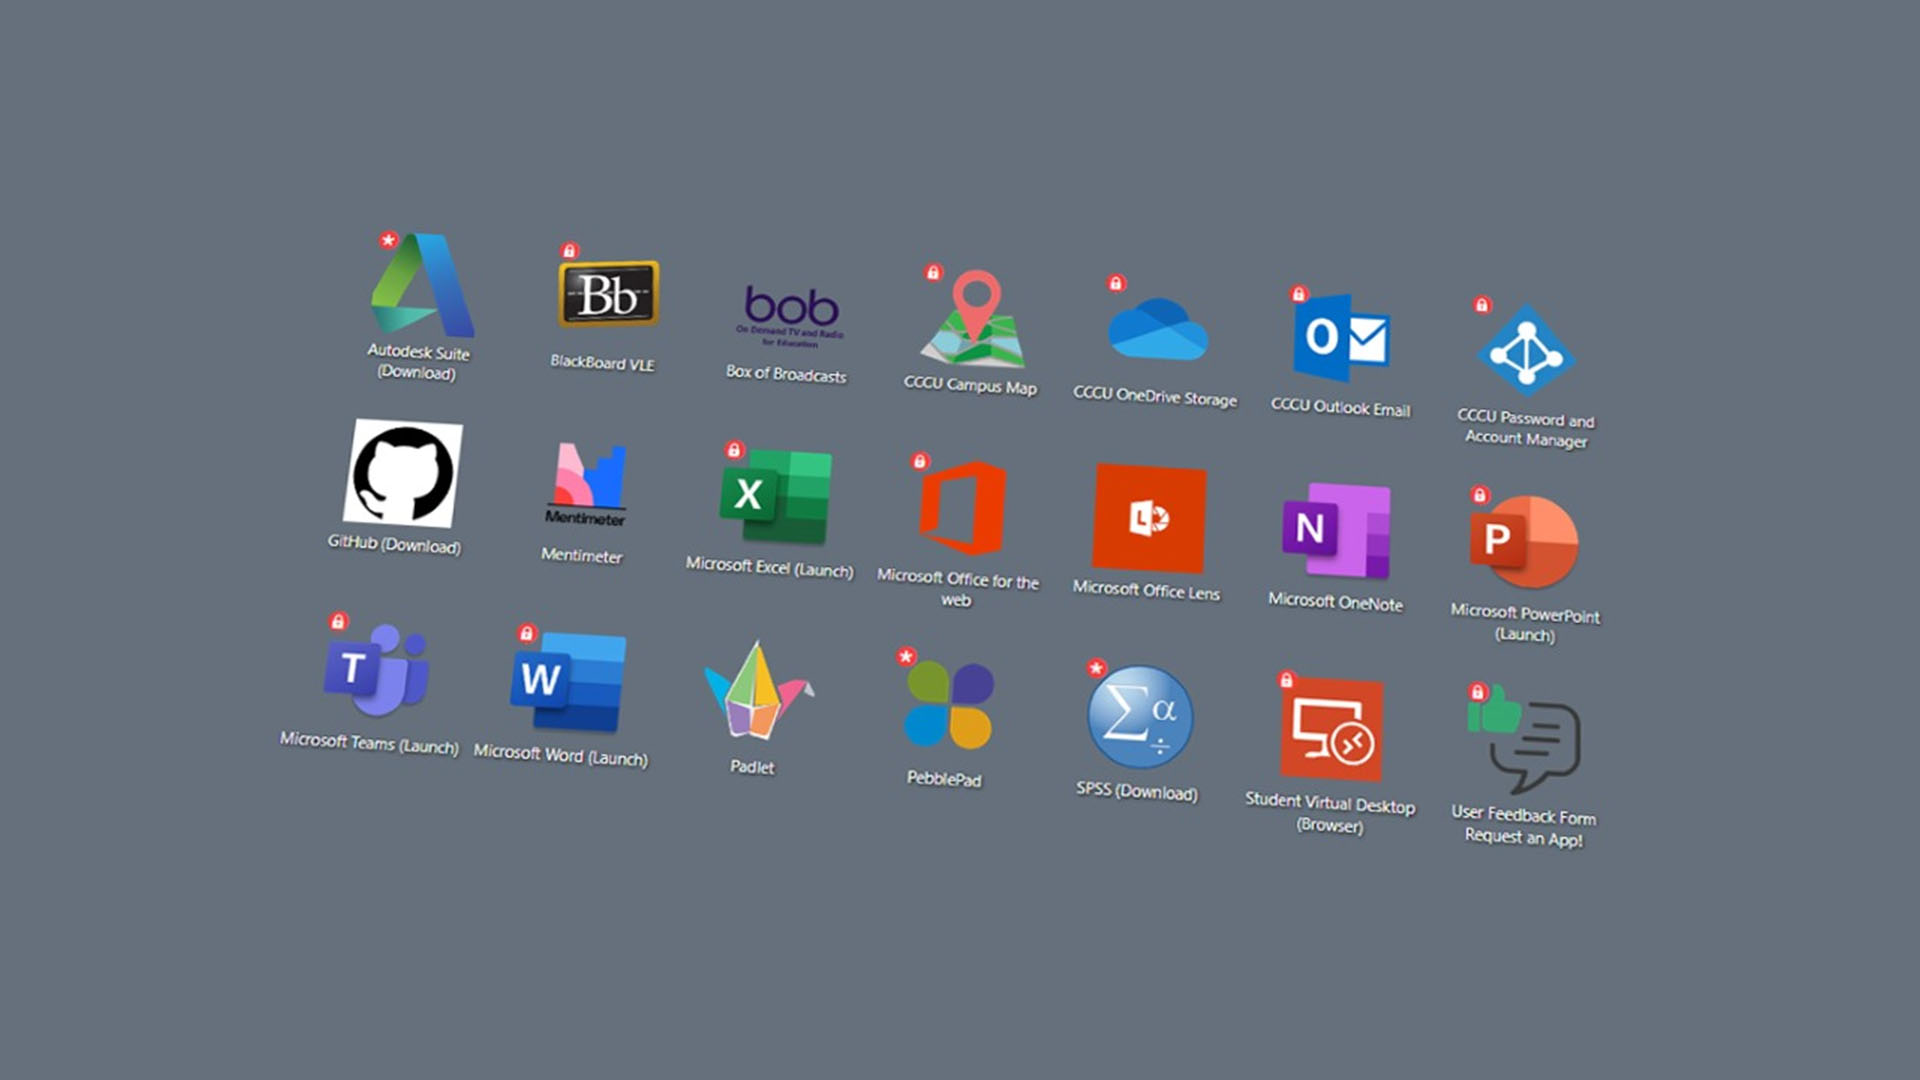Launch Microsoft Word icon
Viewport: 1920px width, 1080px height.
(568, 682)
